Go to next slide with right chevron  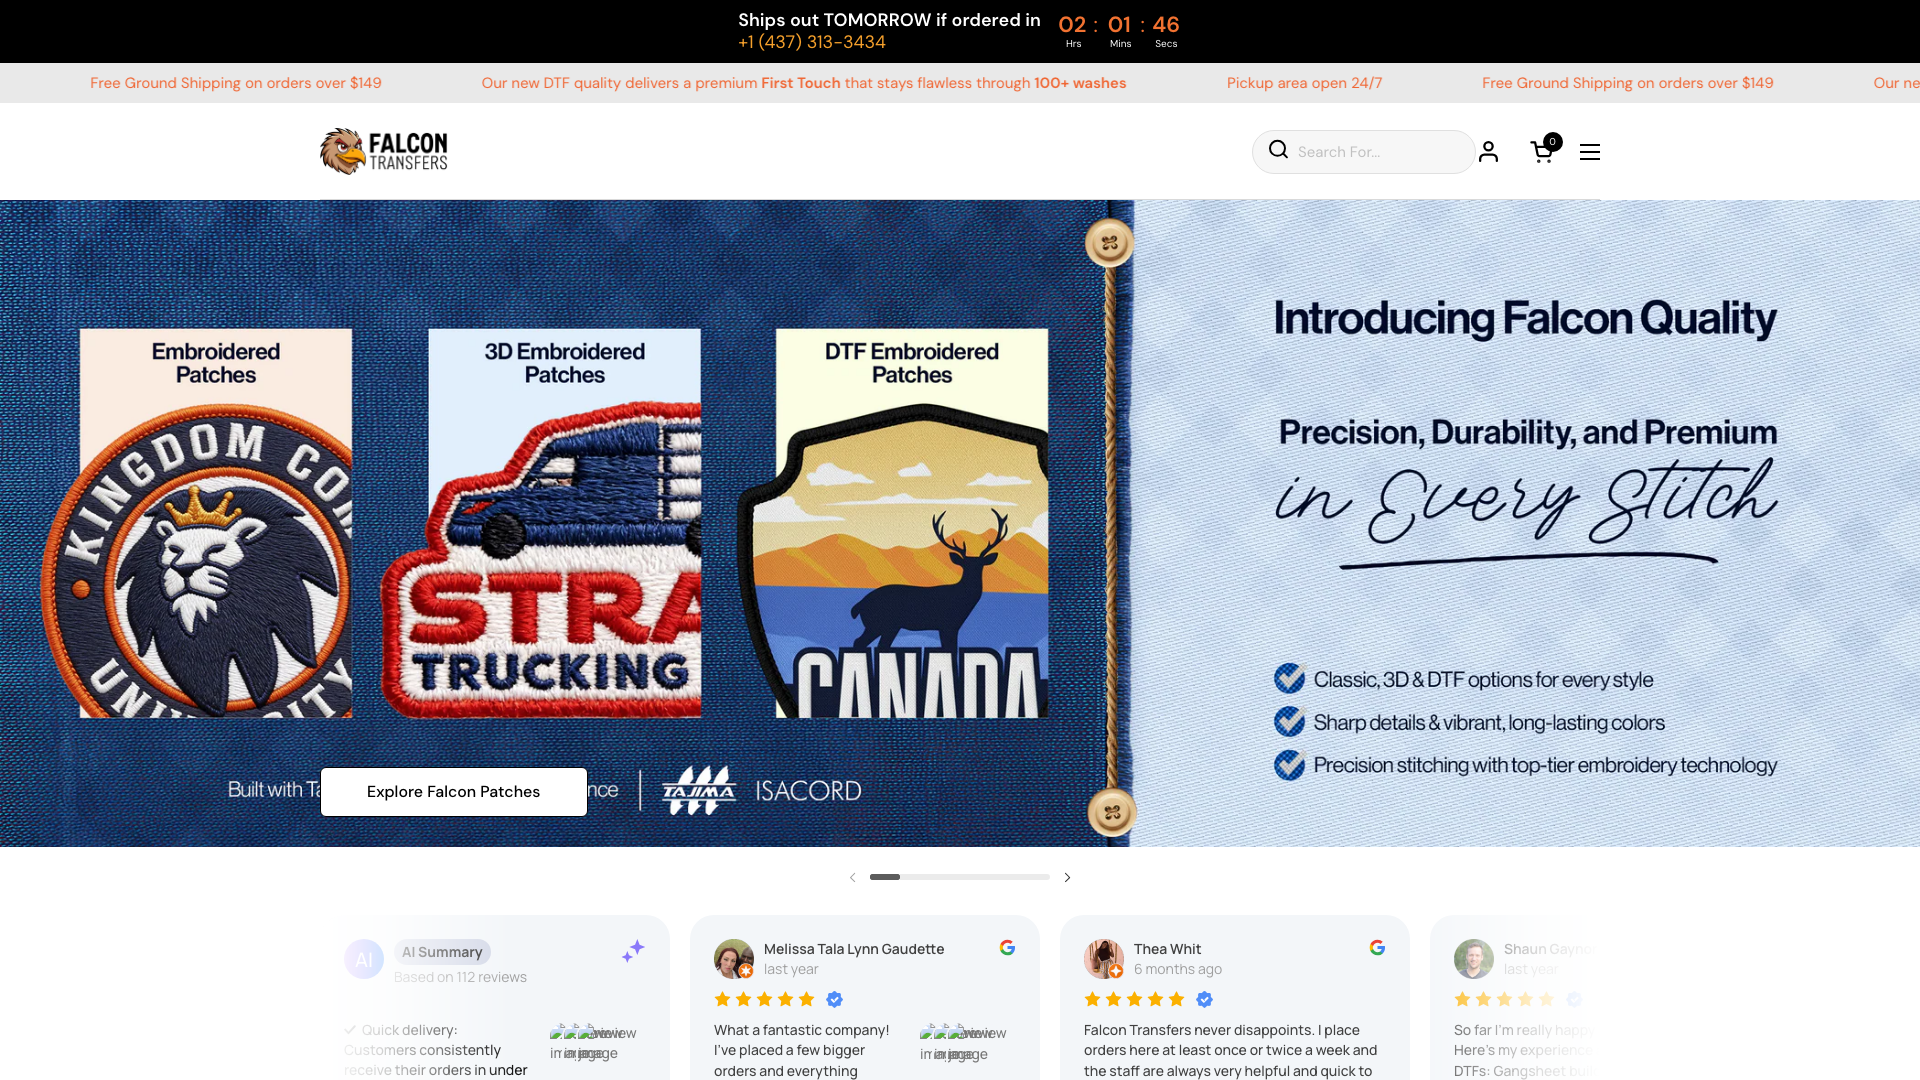[x=1067, y=877]
